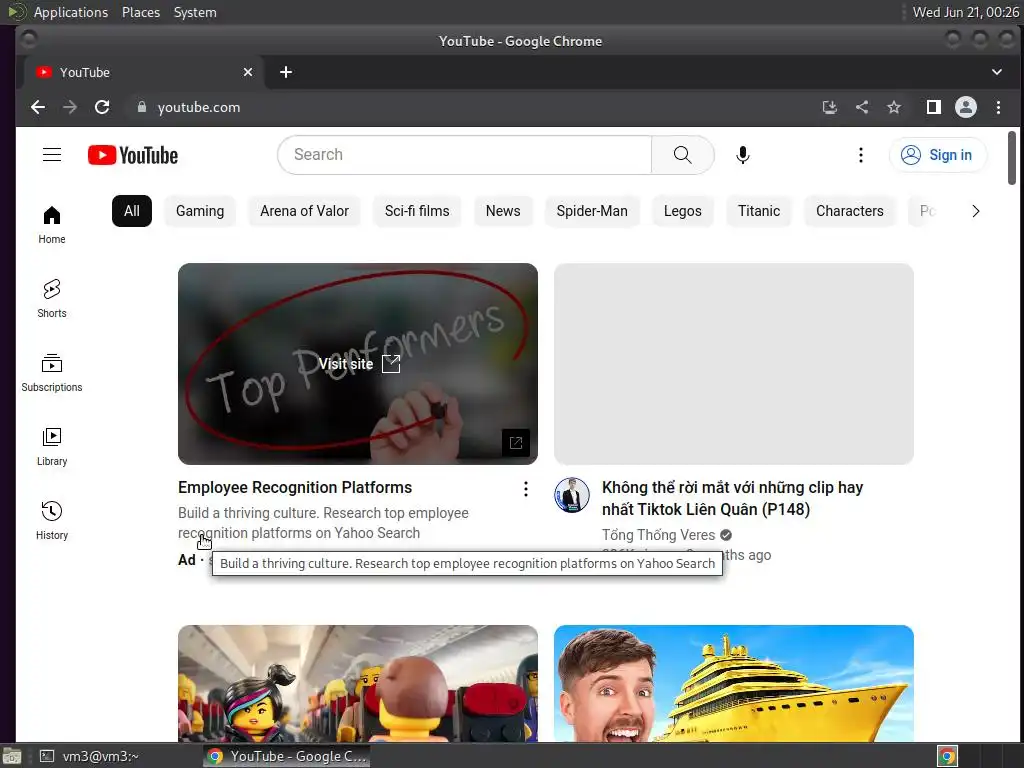
Task: Click the YouTube logo
Action: (x=133, y=155)
